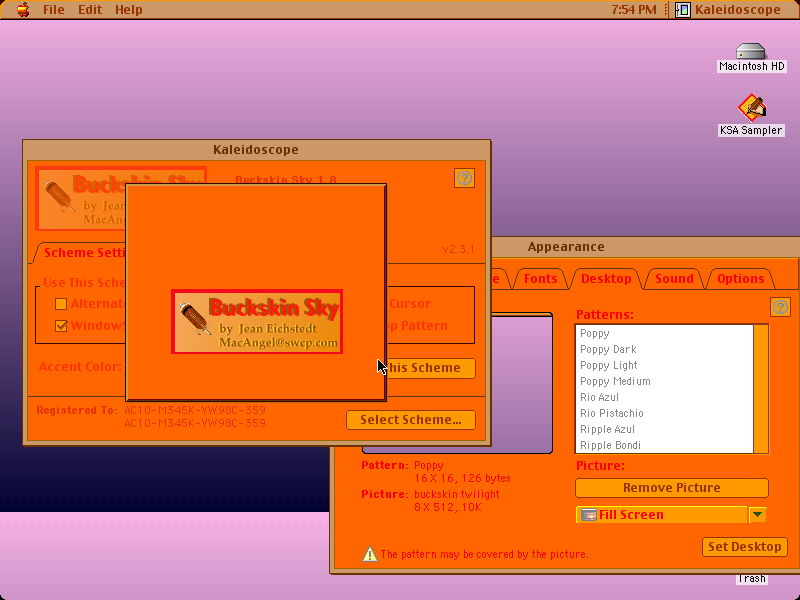Open the Kaleidoscope application menu icon
Image resolution: width=800 pixels, height=600 pixels.
(683, 10)
